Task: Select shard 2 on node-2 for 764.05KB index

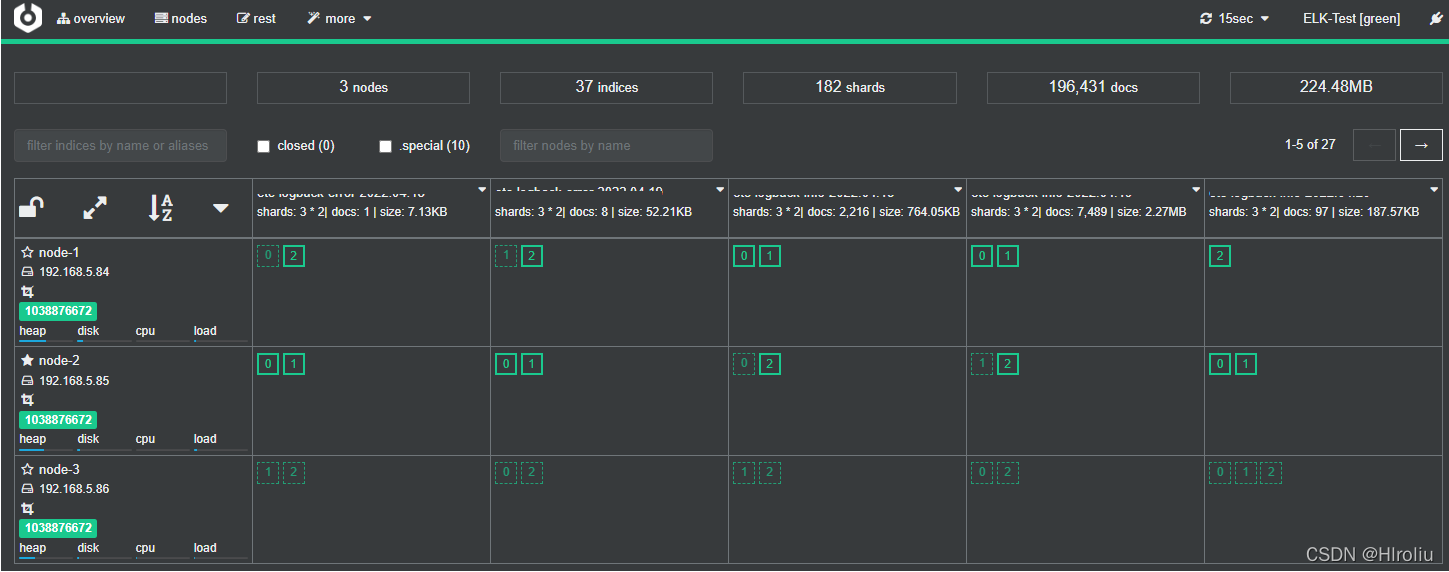Action: point(769,364)
